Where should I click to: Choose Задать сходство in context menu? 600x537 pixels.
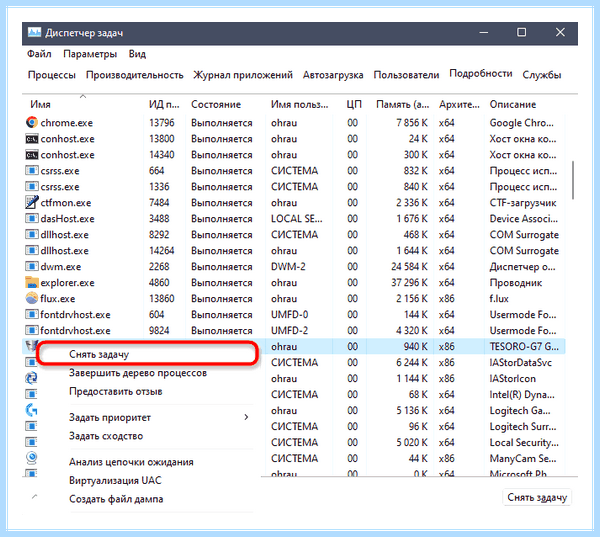tap(106, 436)
